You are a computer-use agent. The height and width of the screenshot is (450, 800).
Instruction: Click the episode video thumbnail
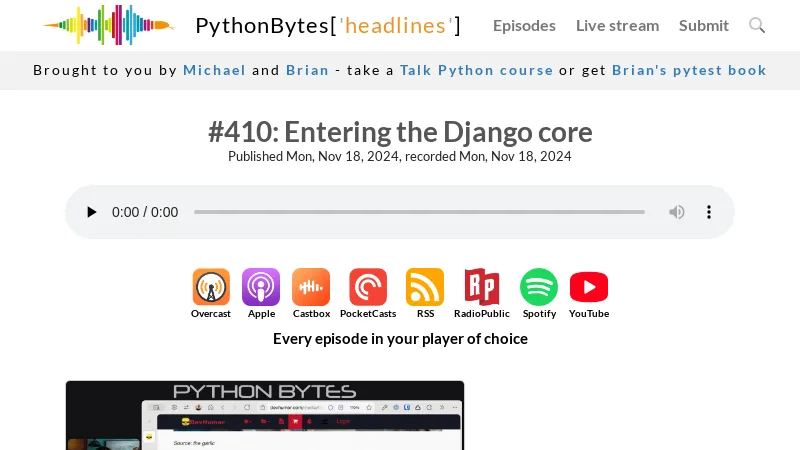(265, 415)
